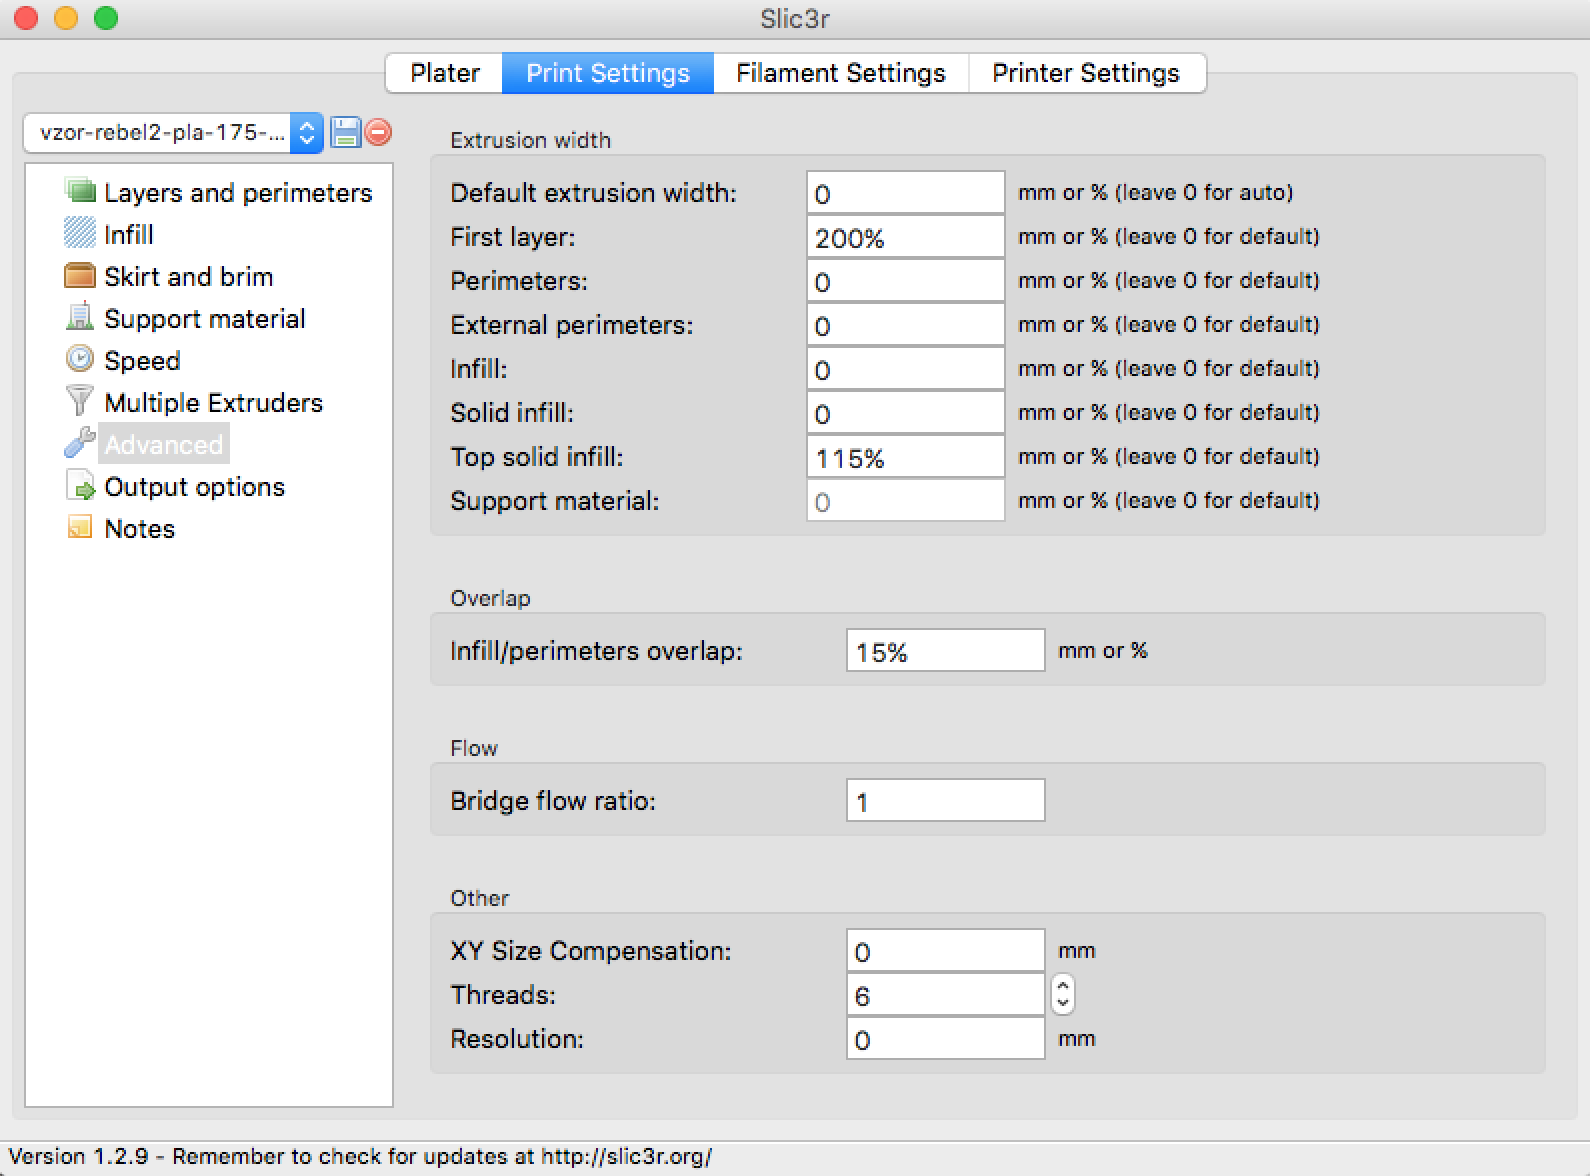Click the Layers and perimeters icon

[x=80, y=192]
